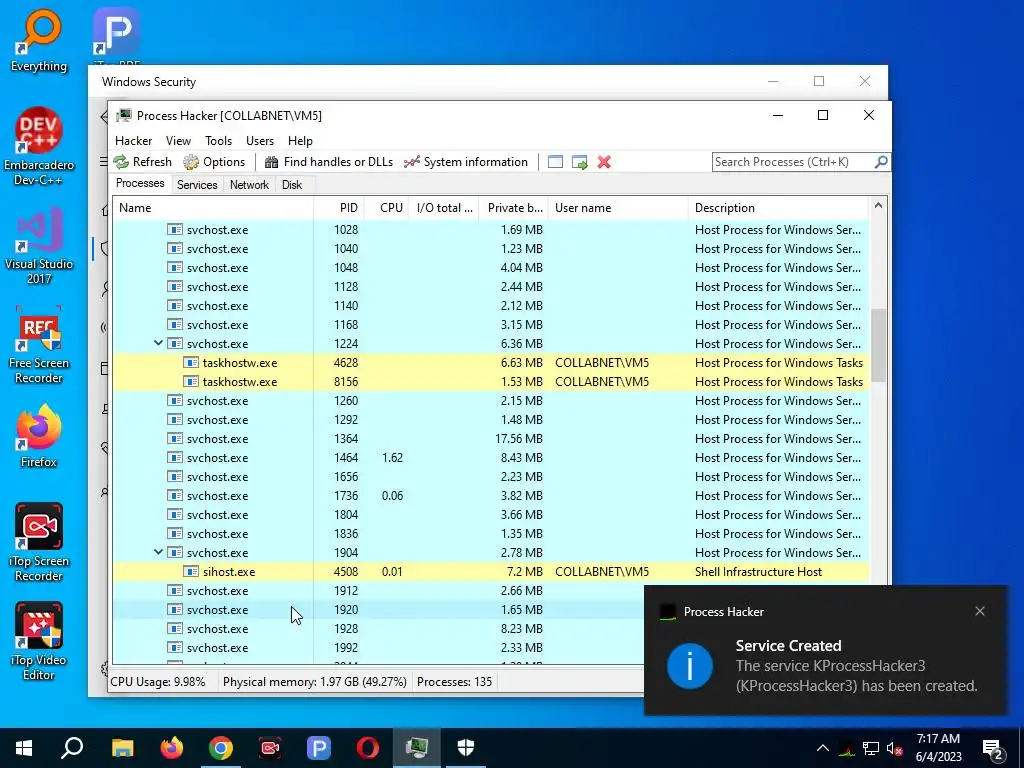
Task: Click the process list vertical scrollbar thumb
Action: [878, 345]
